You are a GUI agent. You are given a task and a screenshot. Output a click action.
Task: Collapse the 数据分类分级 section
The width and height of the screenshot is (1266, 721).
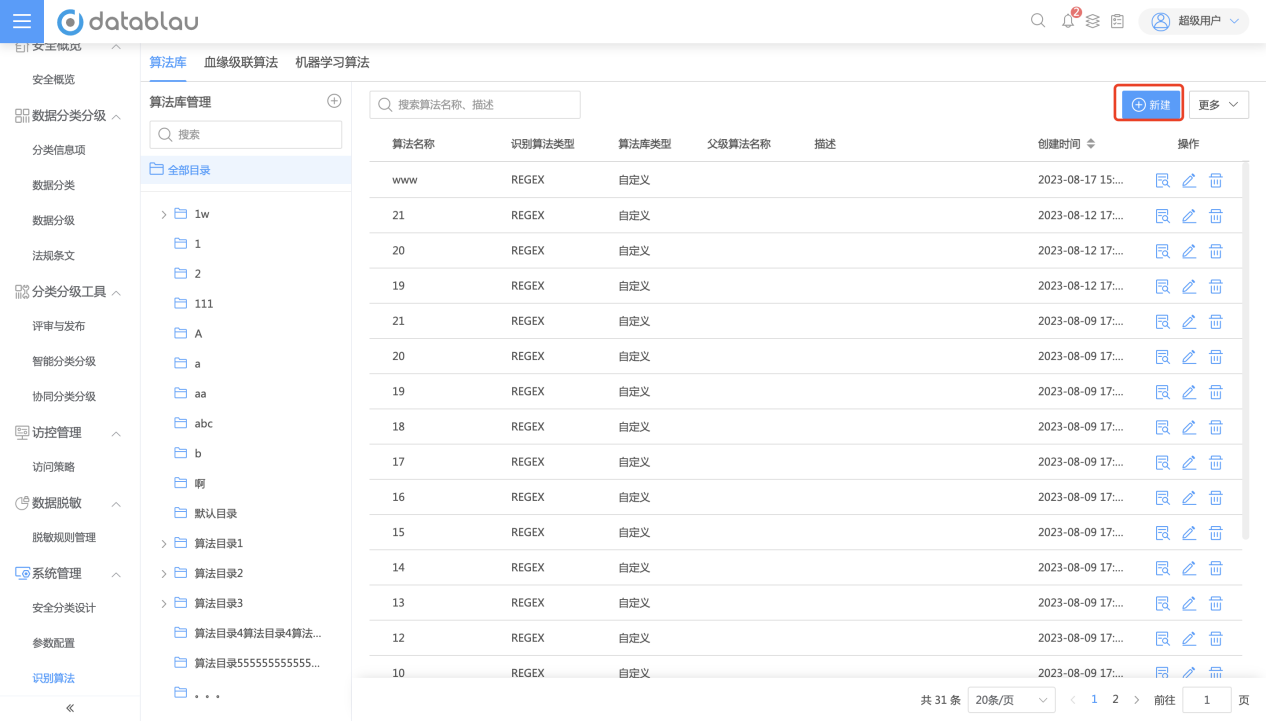click(x=116, y=117)
